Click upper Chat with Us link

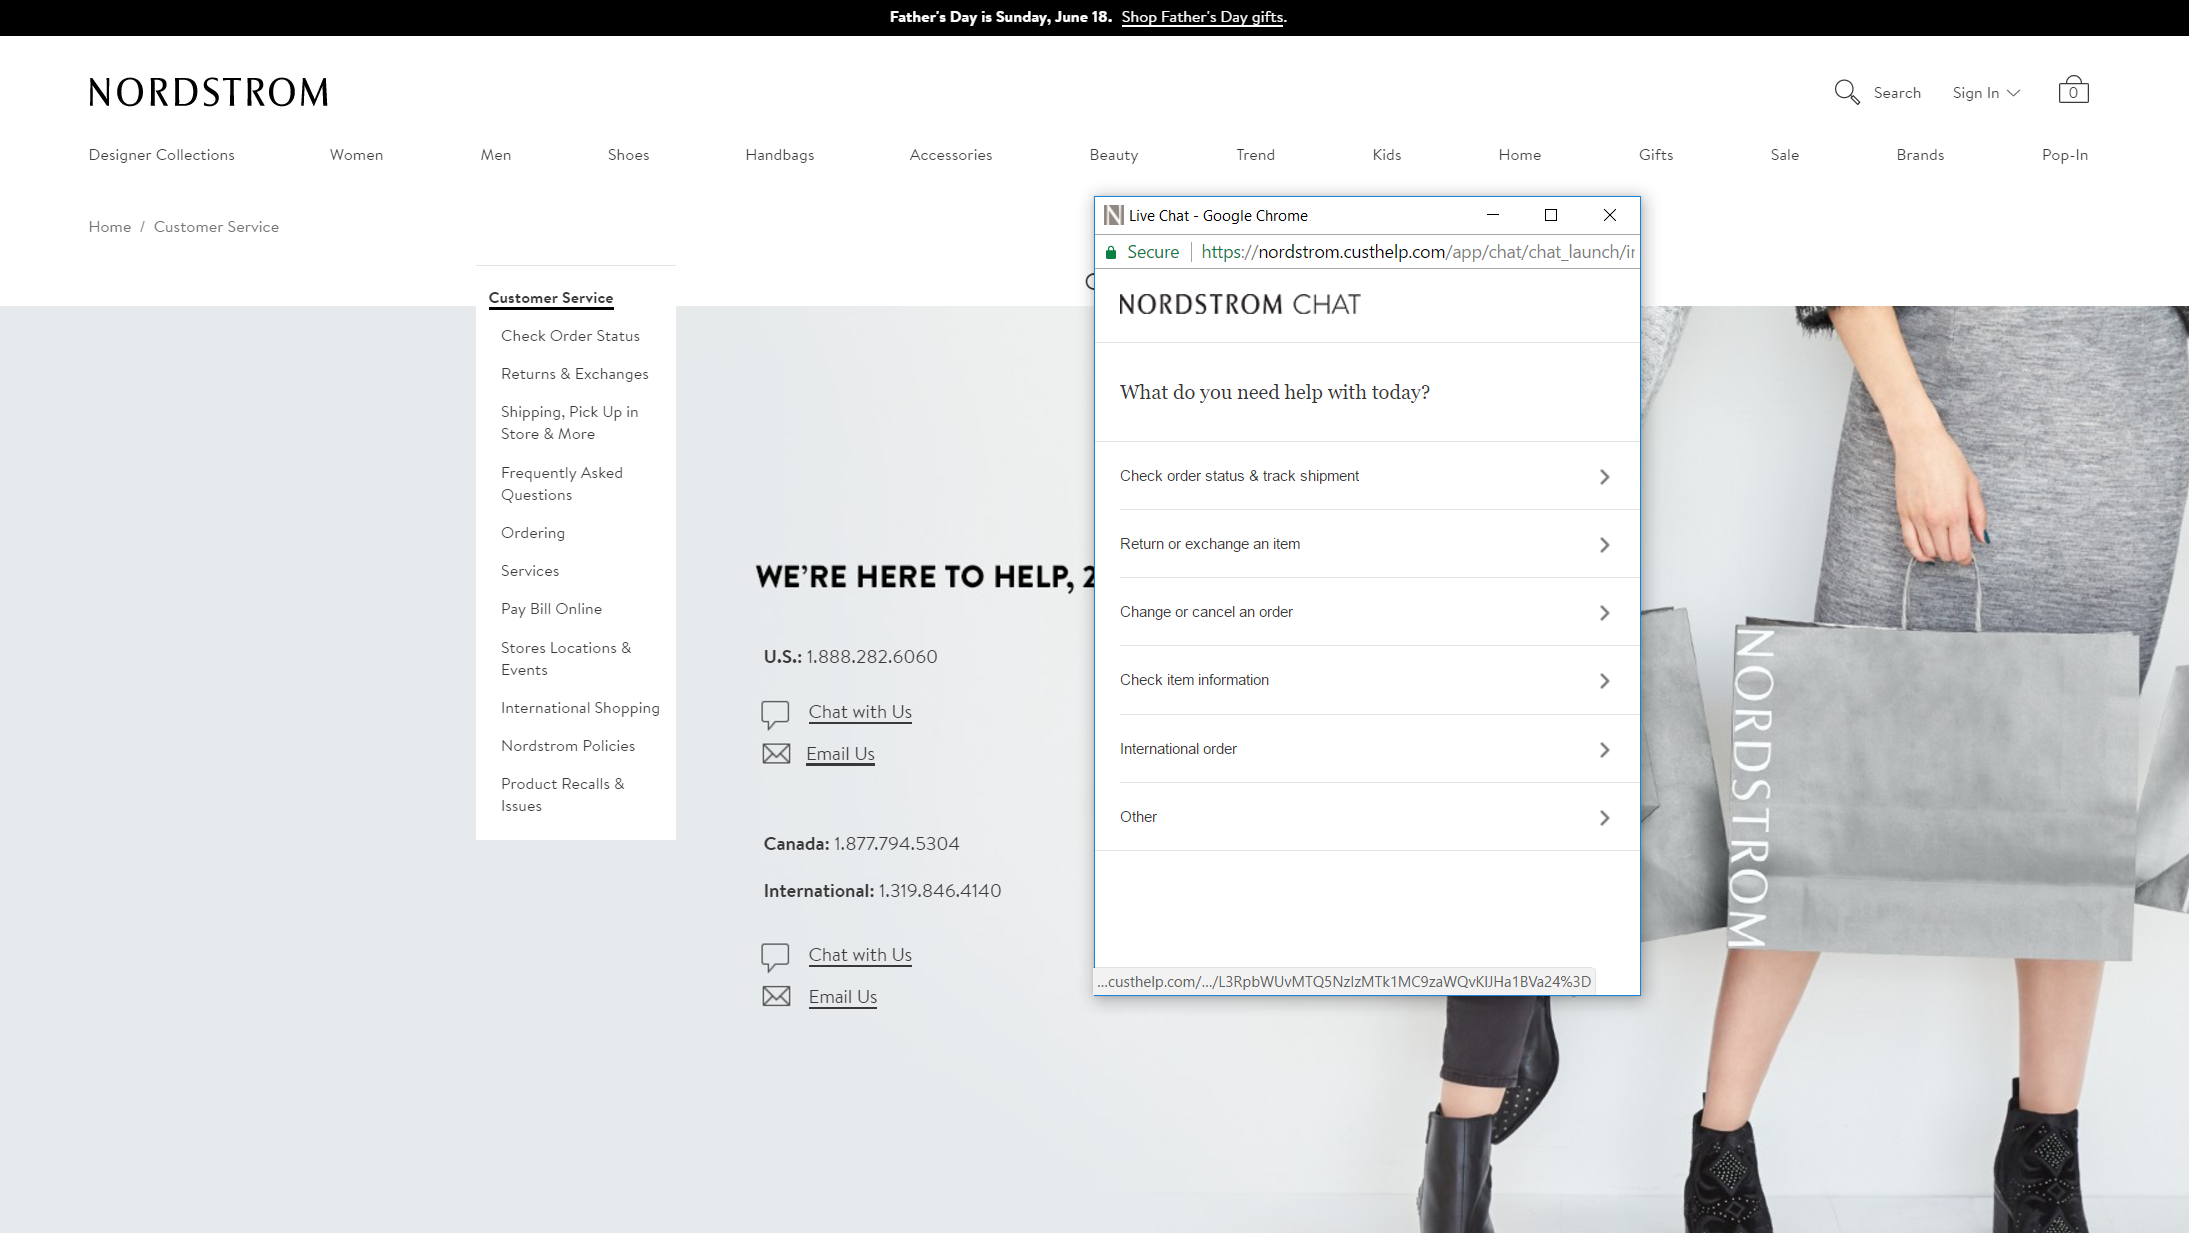[860, 712]
